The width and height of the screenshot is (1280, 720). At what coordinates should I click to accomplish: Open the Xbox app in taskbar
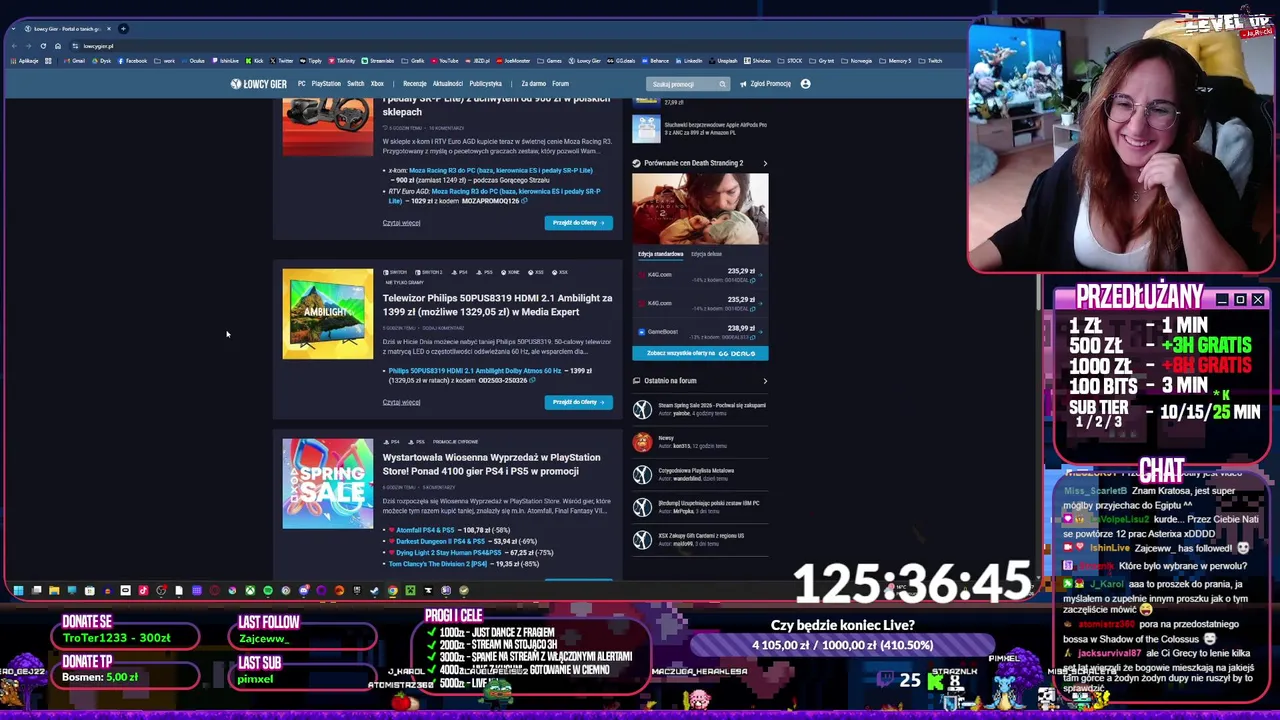click(x=250, y=591)
